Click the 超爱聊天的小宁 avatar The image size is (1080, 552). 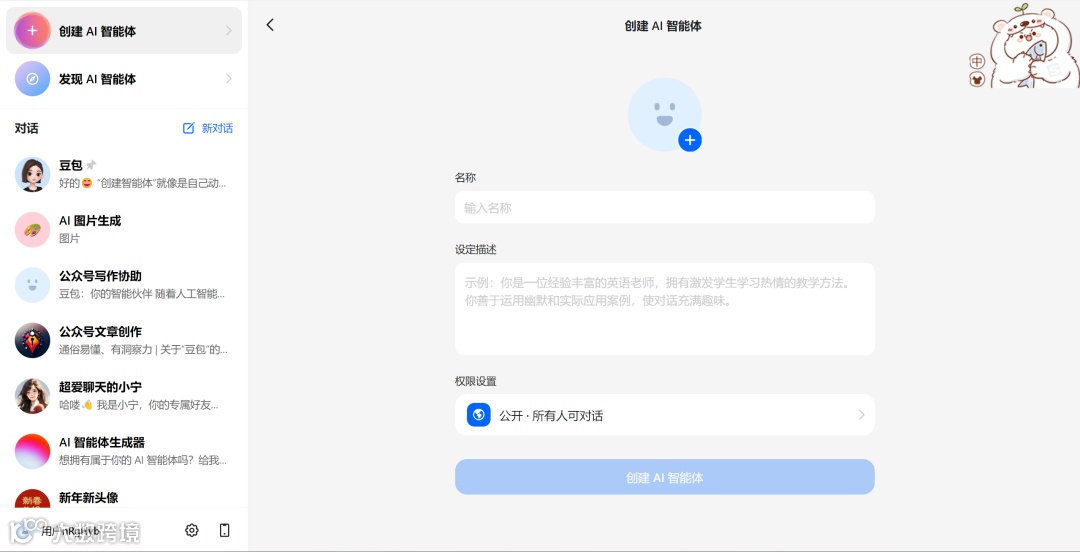[32, 396]
